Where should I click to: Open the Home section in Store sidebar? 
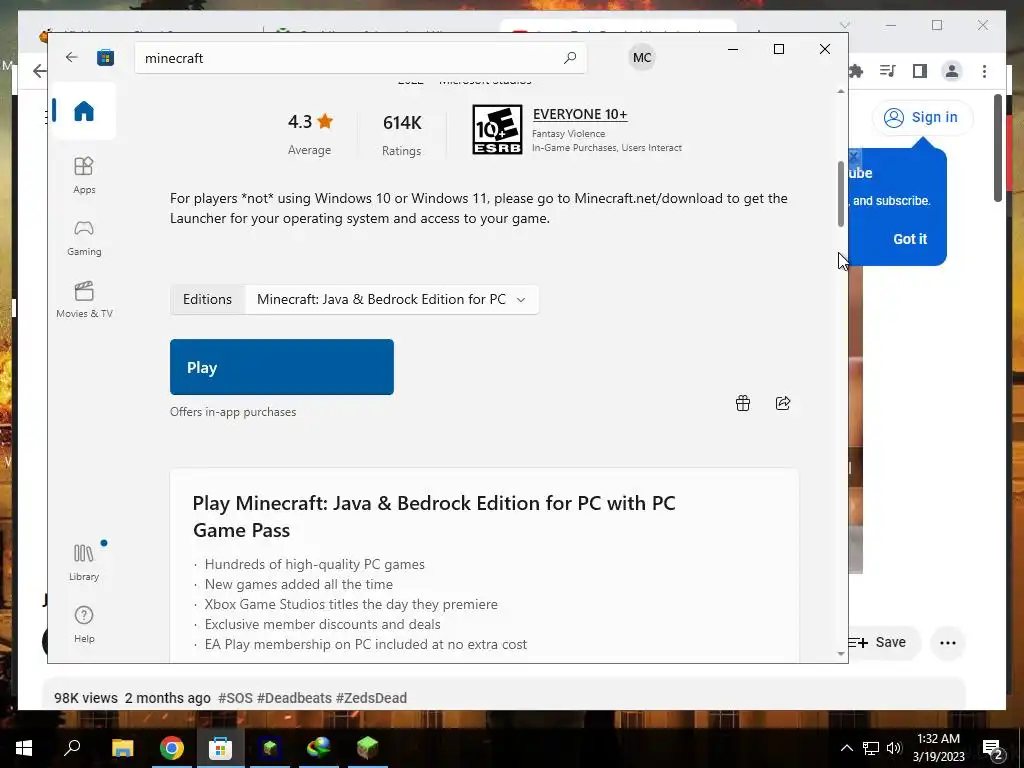point(84,111)
